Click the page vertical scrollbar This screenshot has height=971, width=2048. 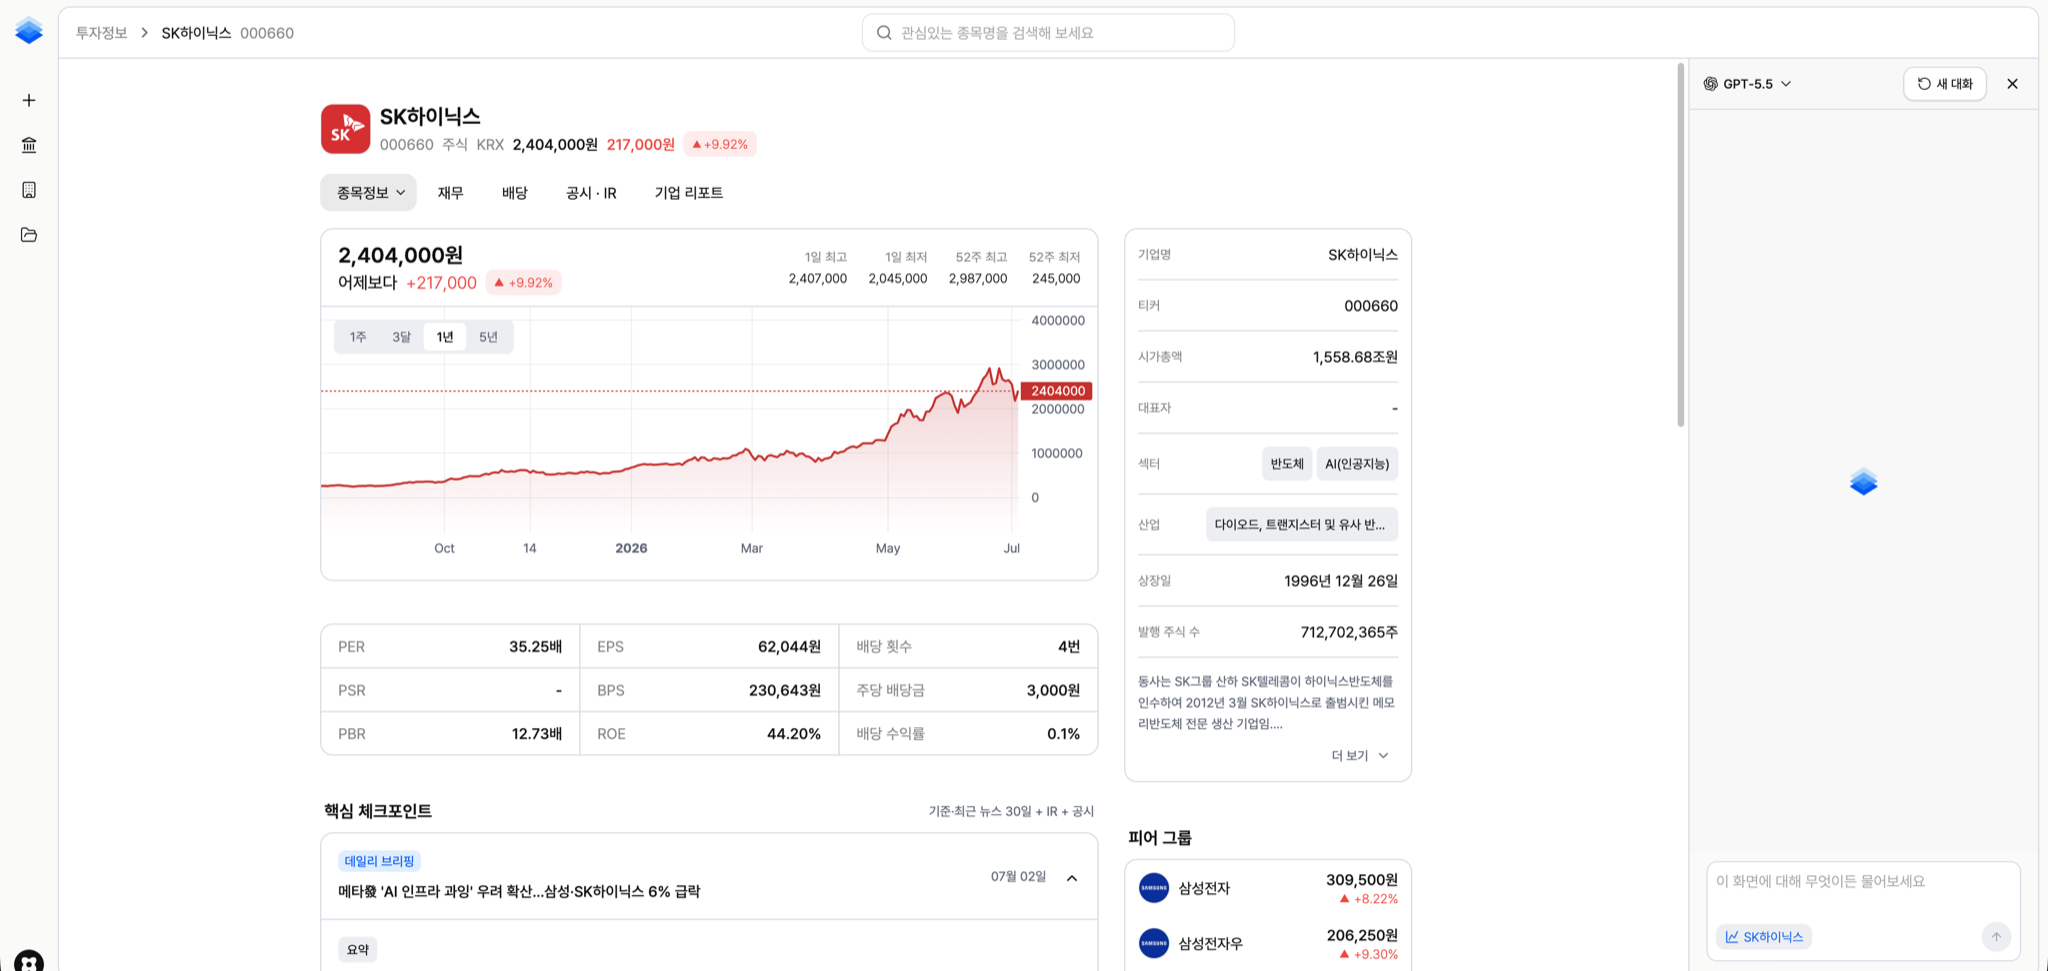tap(1681, 245)
